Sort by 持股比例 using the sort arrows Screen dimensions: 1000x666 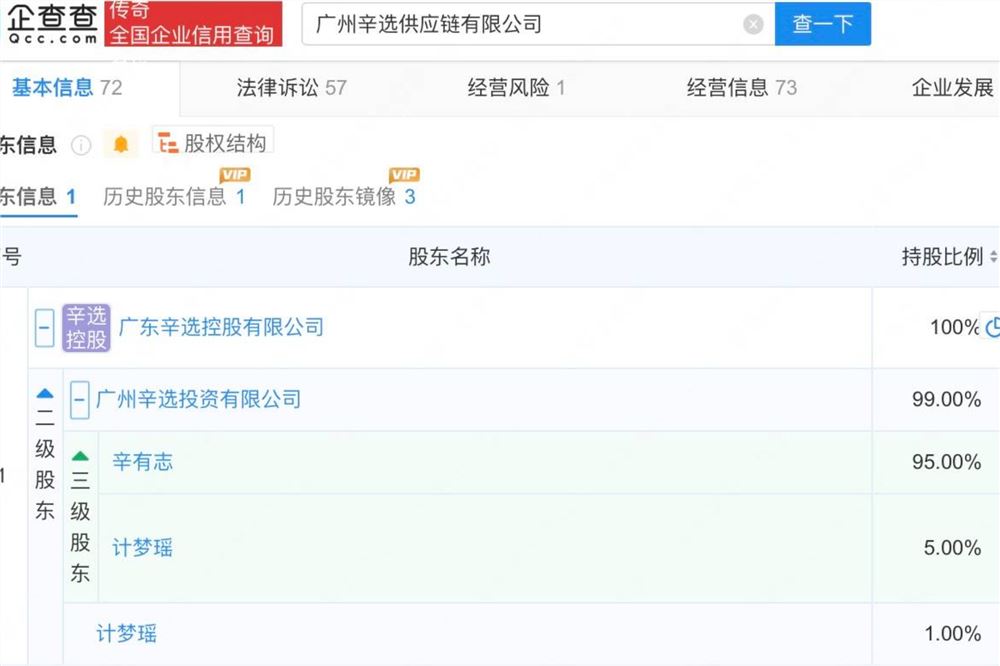click(991, 257)
